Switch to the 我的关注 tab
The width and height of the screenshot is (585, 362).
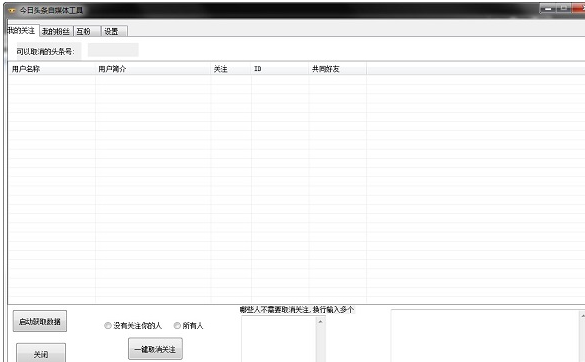click(x=22, y=31)
